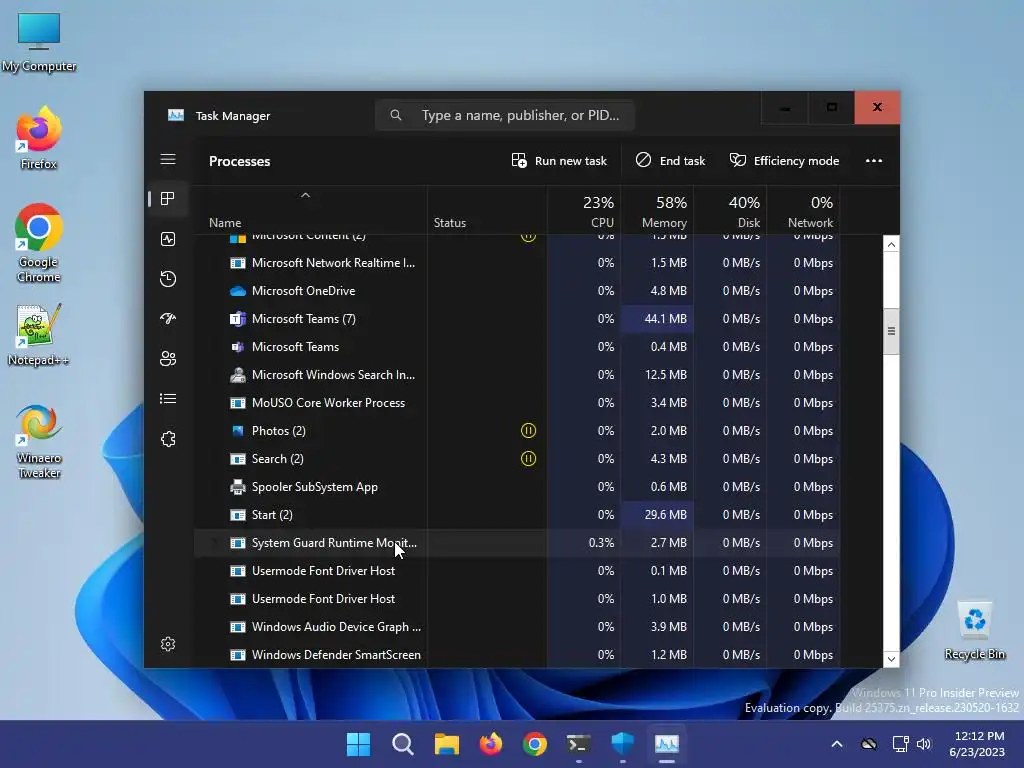Open the App history icon in sidebar
The height and width of the screenshot is (768, 1024).
pos(168,279)
